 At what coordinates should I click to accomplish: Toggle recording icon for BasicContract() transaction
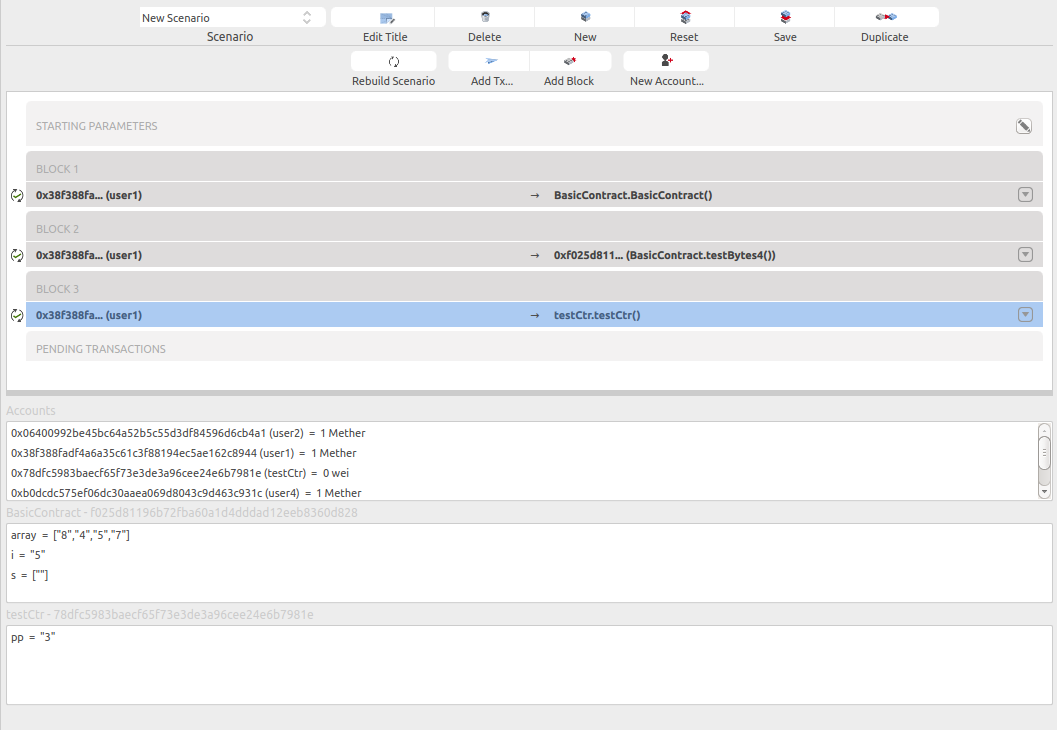(x=16, y=195)
